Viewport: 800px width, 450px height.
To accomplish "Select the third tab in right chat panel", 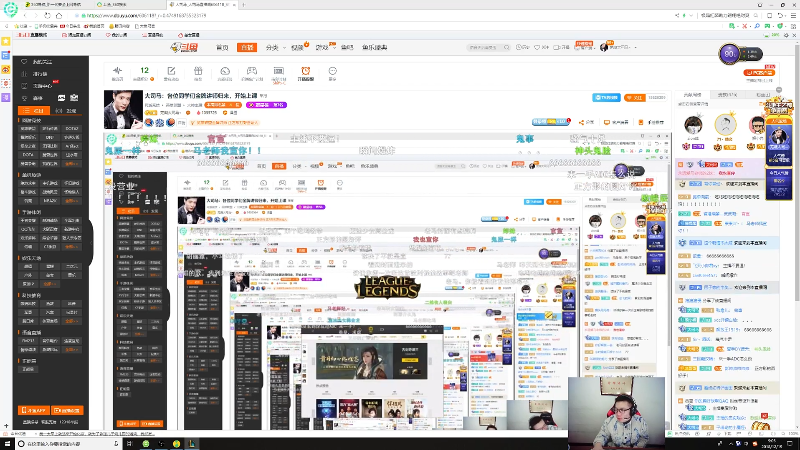I will [x=763, y=95].
